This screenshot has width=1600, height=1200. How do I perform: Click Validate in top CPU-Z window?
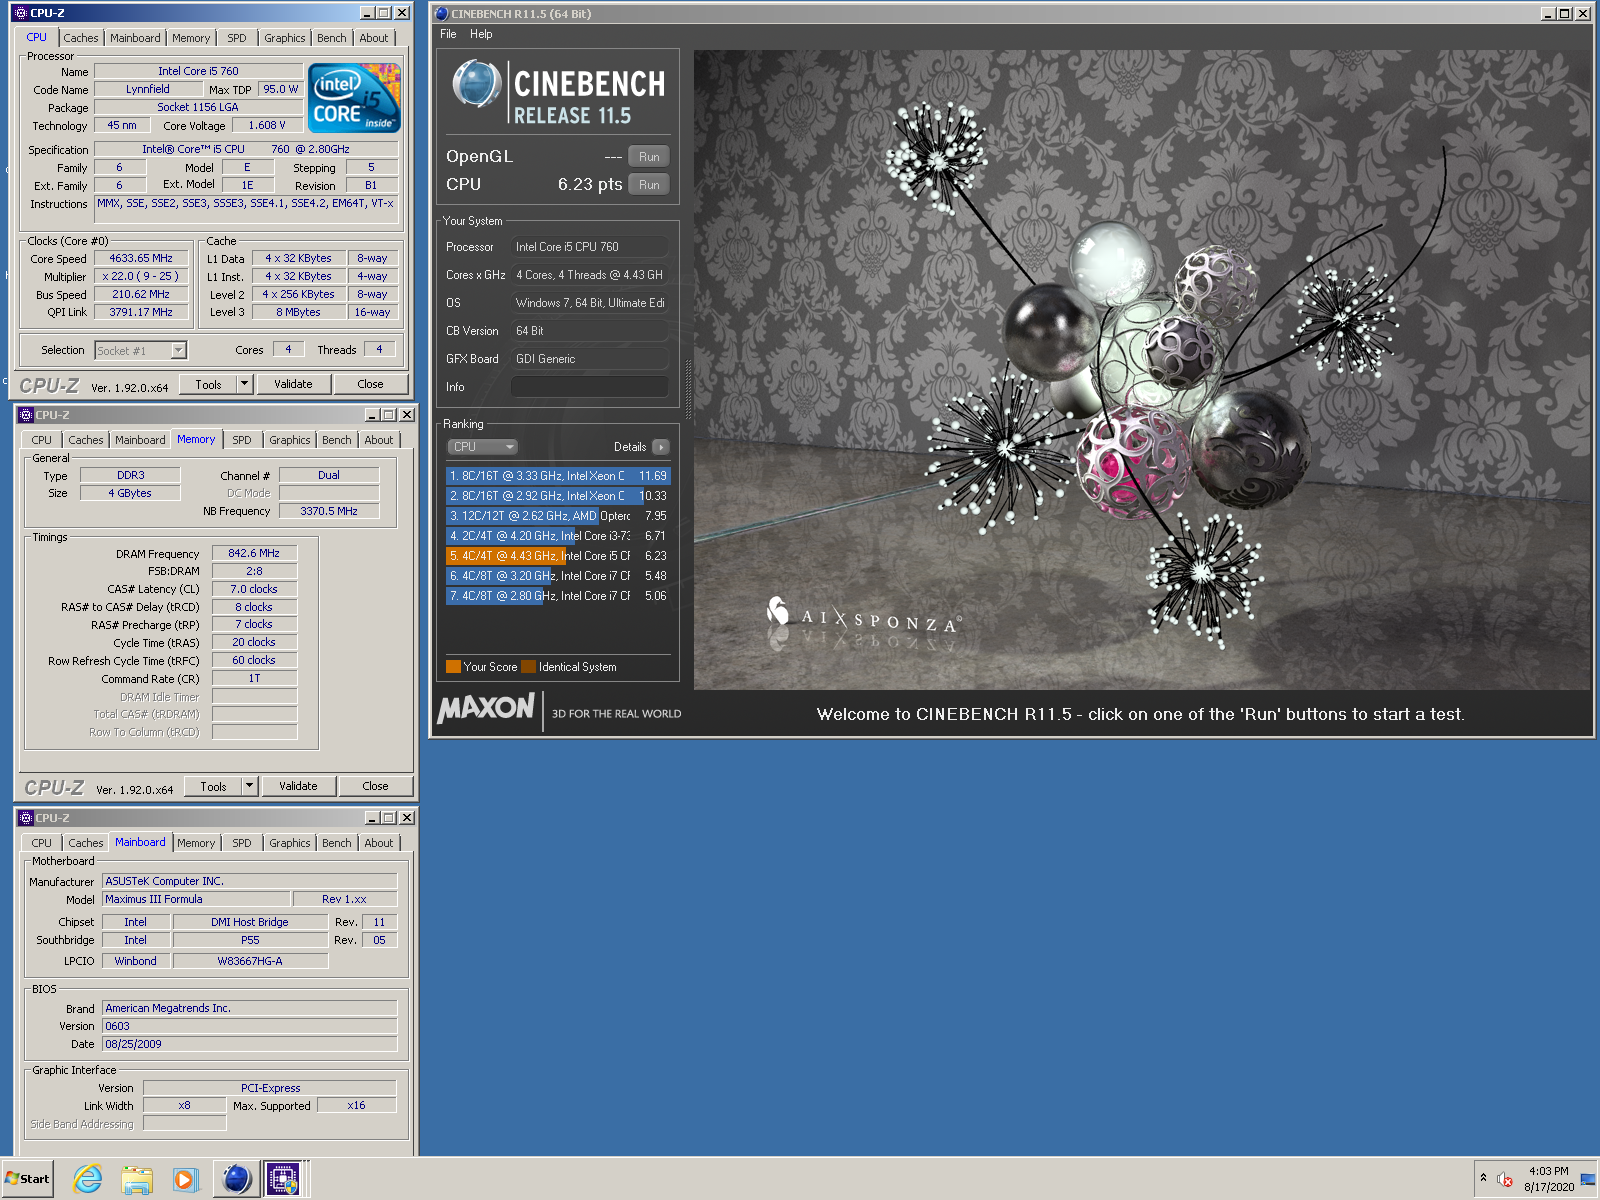tap(293, 384)
